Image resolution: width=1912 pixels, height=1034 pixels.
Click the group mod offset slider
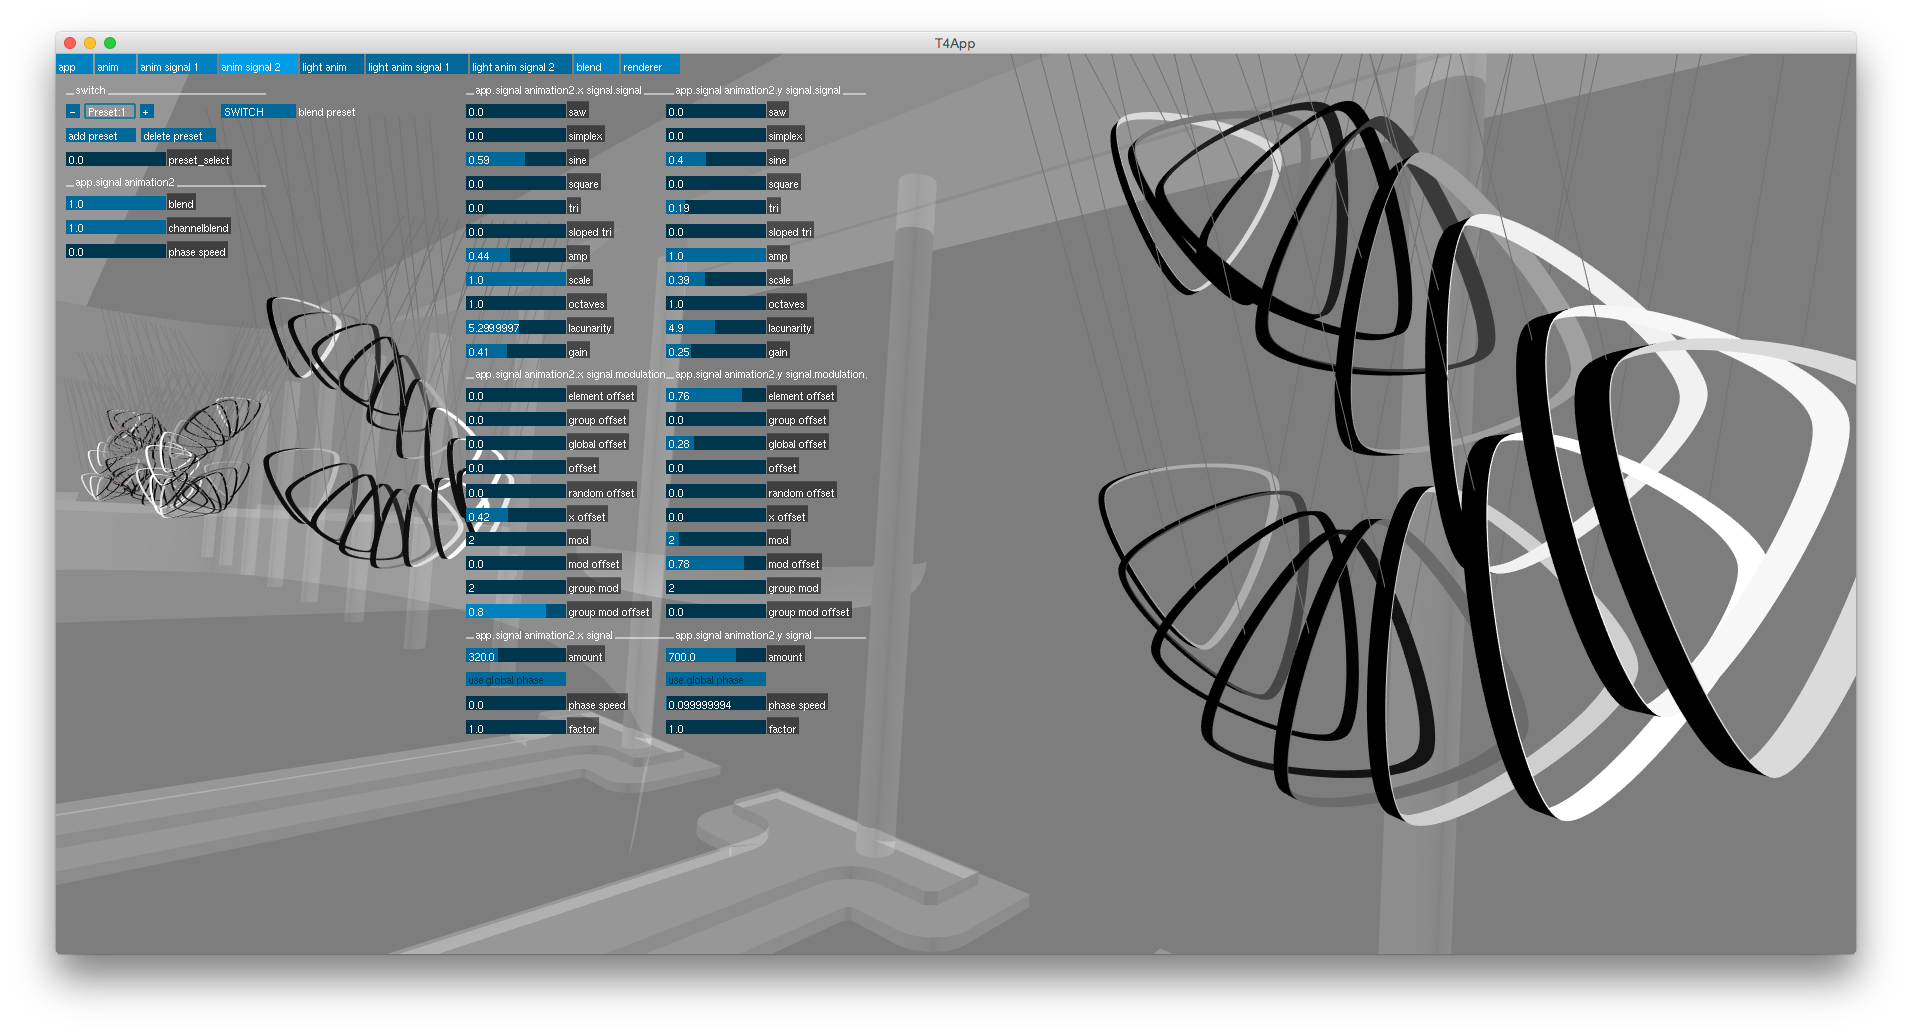pos(514,611)
